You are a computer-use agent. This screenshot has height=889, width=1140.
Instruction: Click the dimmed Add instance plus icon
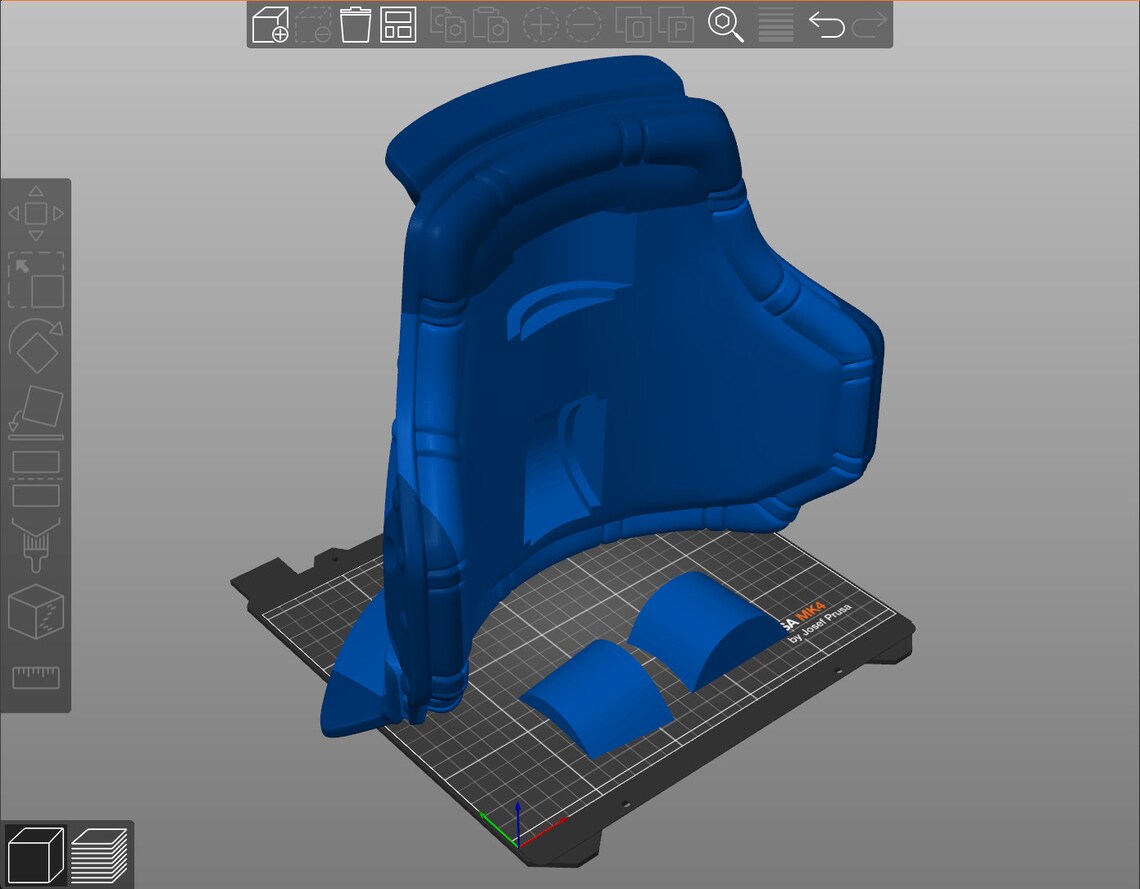click(x=541, y=25)
